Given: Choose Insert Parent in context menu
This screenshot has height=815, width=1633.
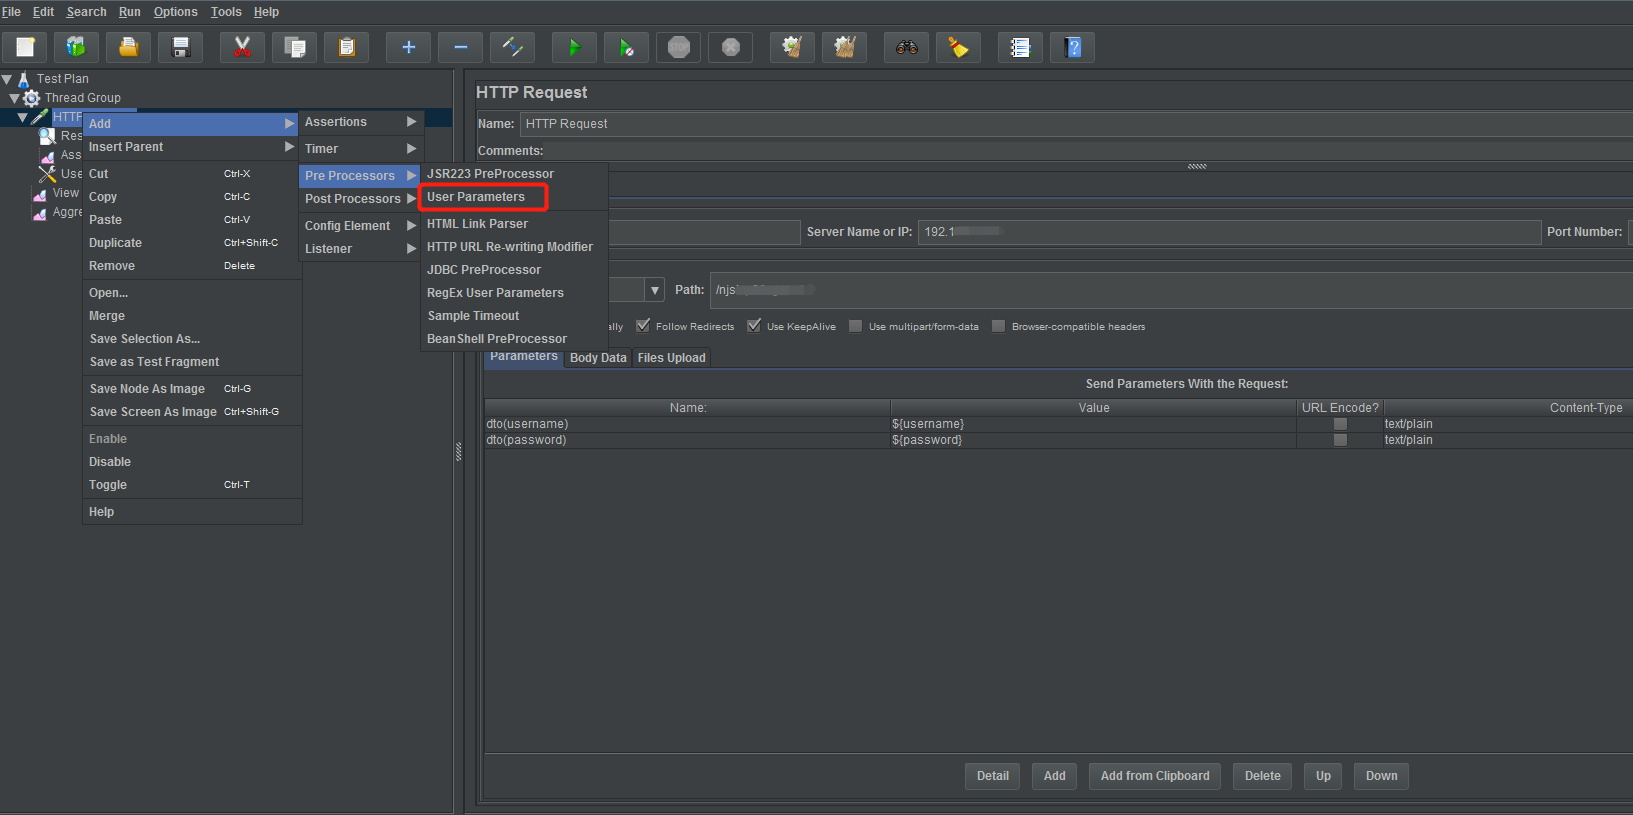Looking at the screenshot, I should (191, 147).
